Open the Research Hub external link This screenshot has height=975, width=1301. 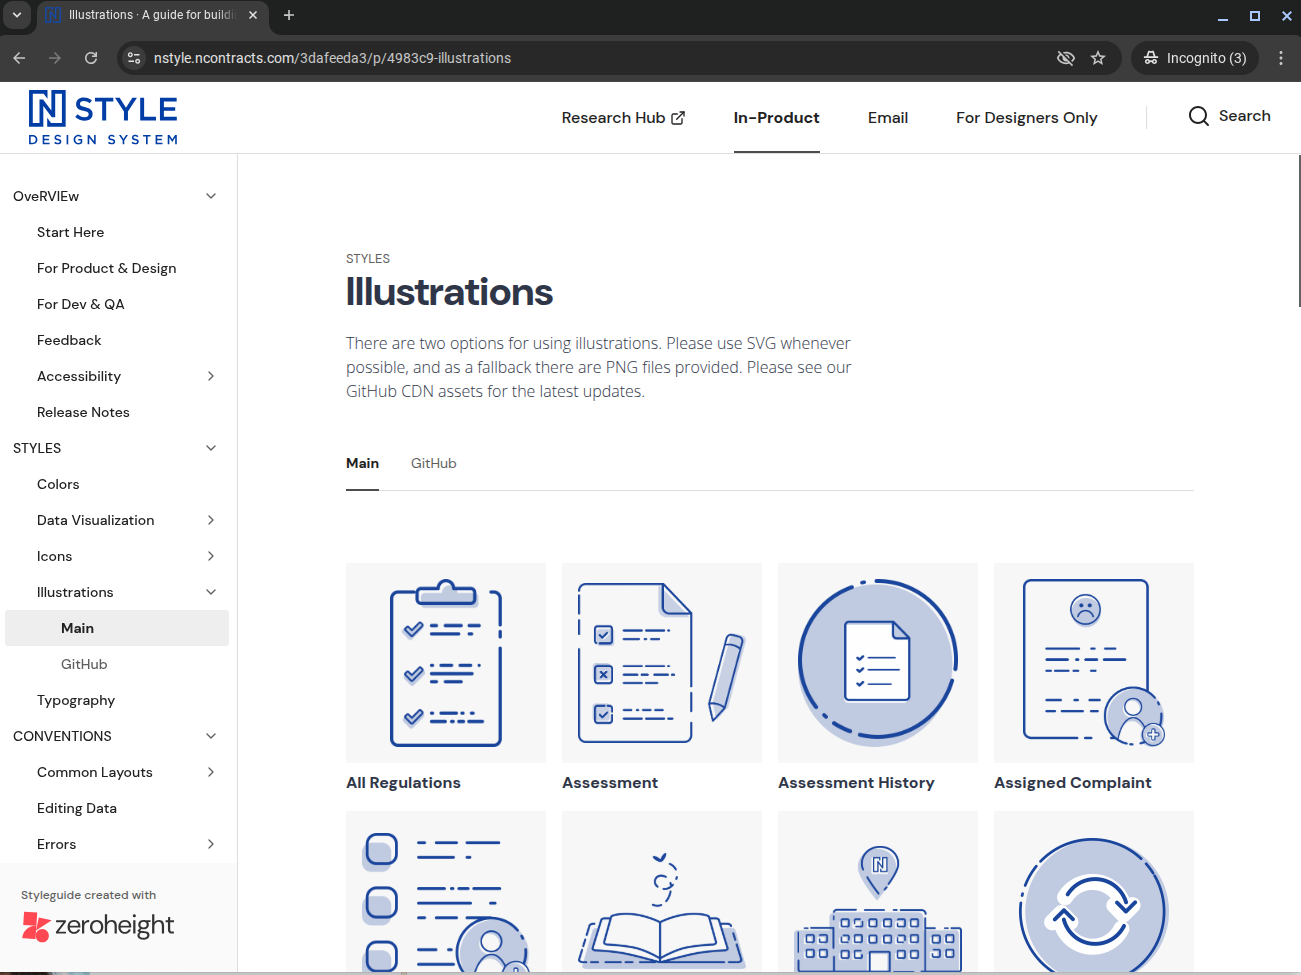622,118
